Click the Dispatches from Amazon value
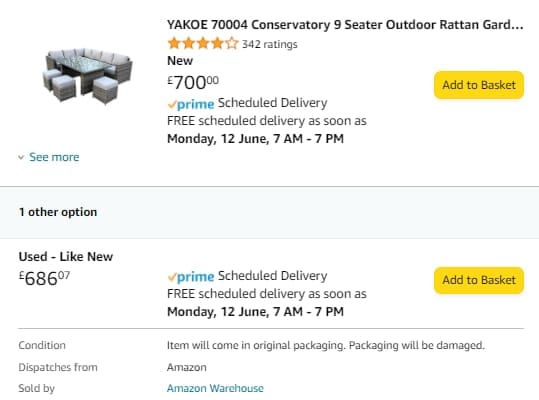Screen dimensions: 539x400 [187, 367]
